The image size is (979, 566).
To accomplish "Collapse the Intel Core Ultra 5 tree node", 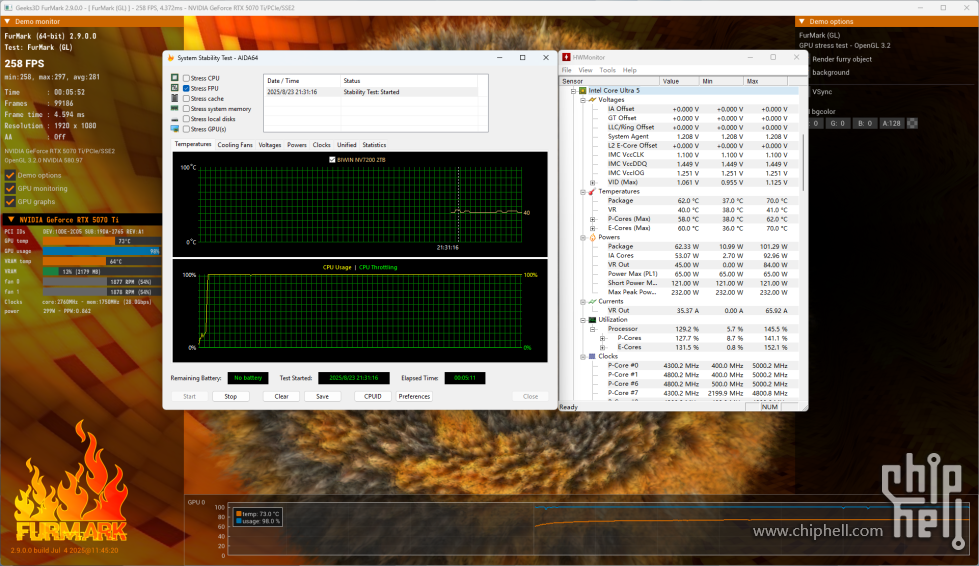I will [x=573, y=90].
